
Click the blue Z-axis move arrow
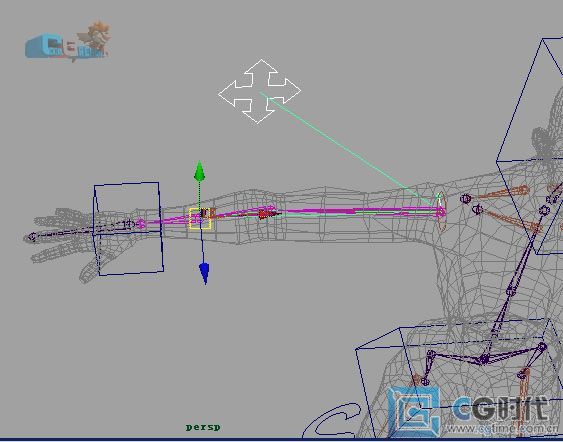click(204, 273)
